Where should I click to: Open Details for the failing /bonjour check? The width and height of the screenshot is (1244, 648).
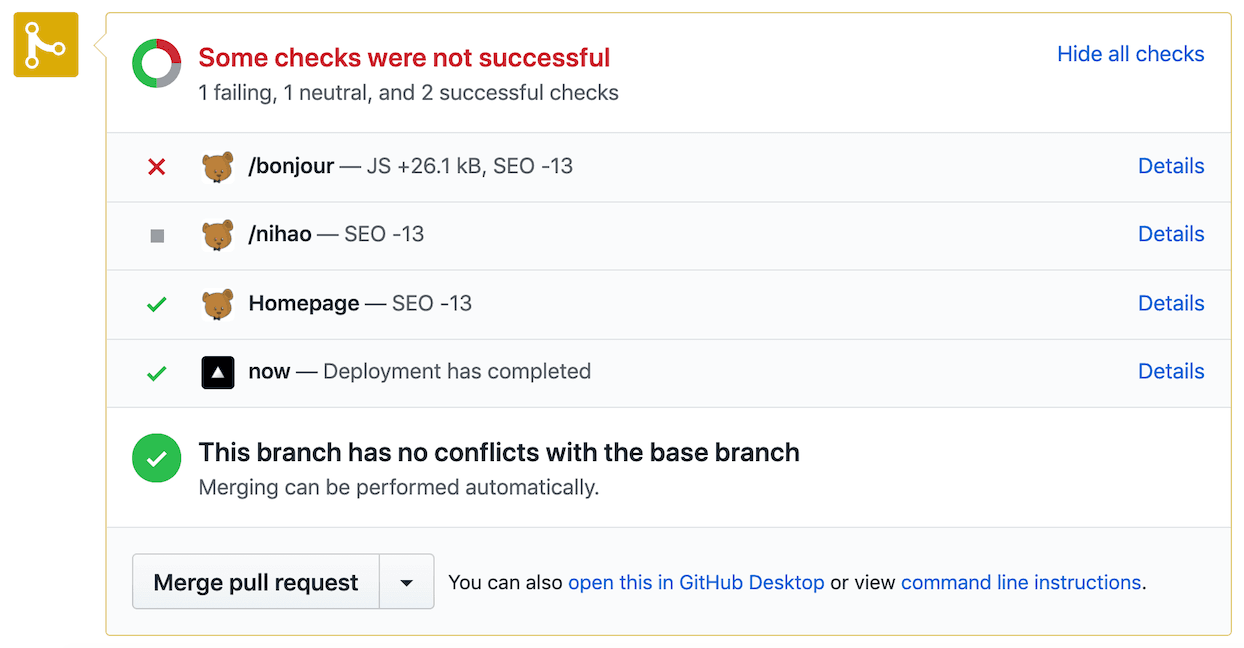(x=1171, y=166)
